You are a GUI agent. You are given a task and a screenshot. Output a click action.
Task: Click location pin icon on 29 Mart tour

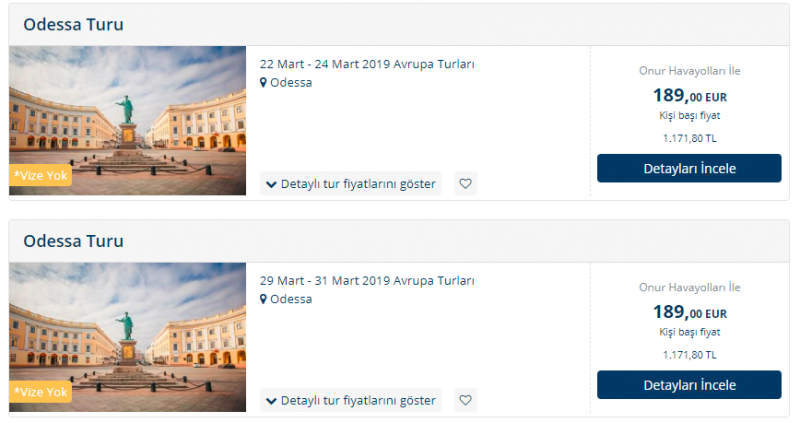(x=264, y=299)
